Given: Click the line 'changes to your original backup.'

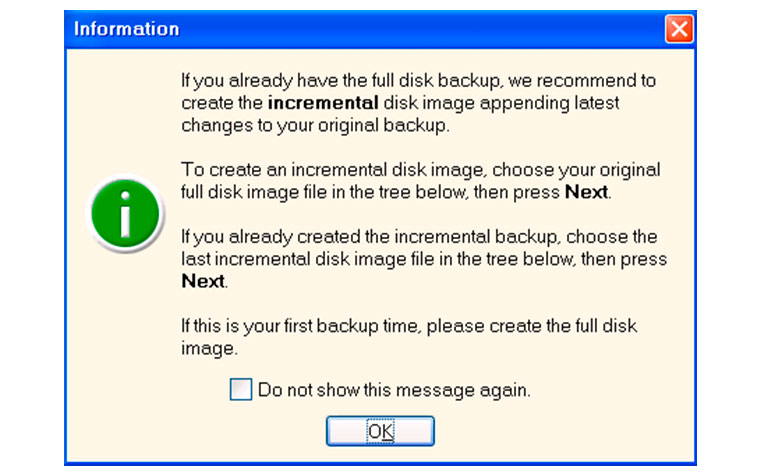Looking at the screenshot, I should pos(315,126).
